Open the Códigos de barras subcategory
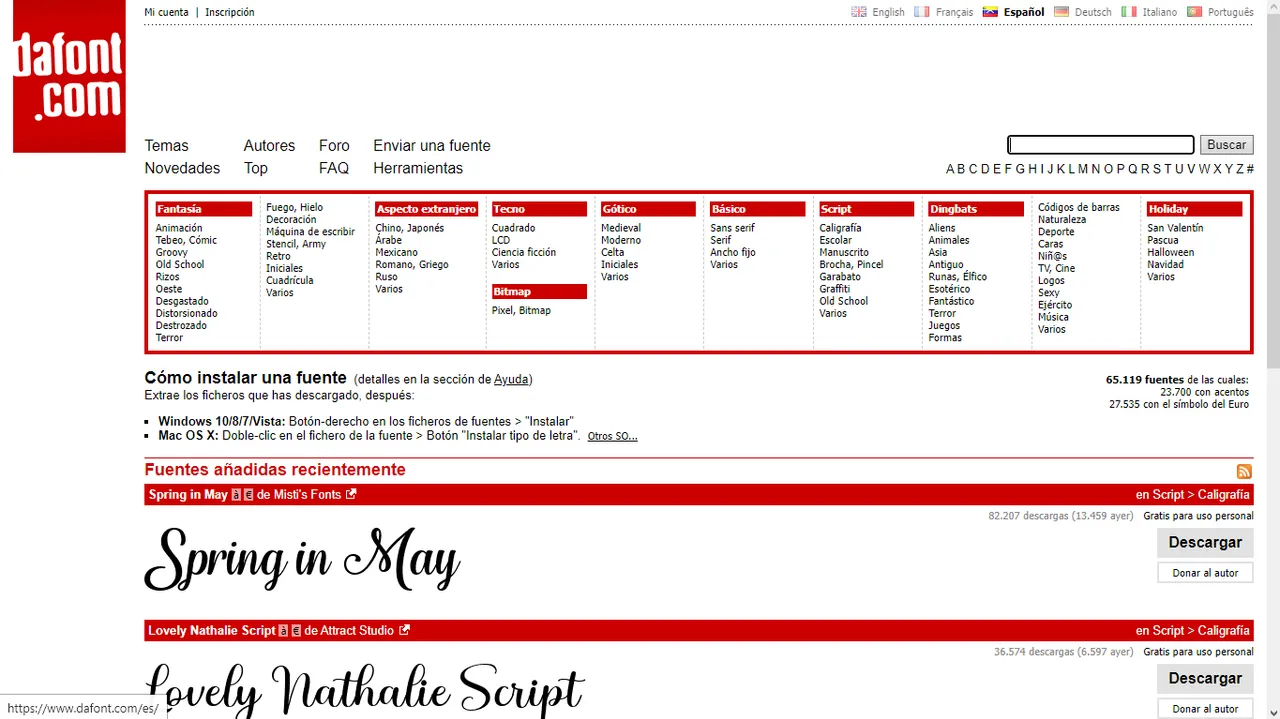 1079,207
